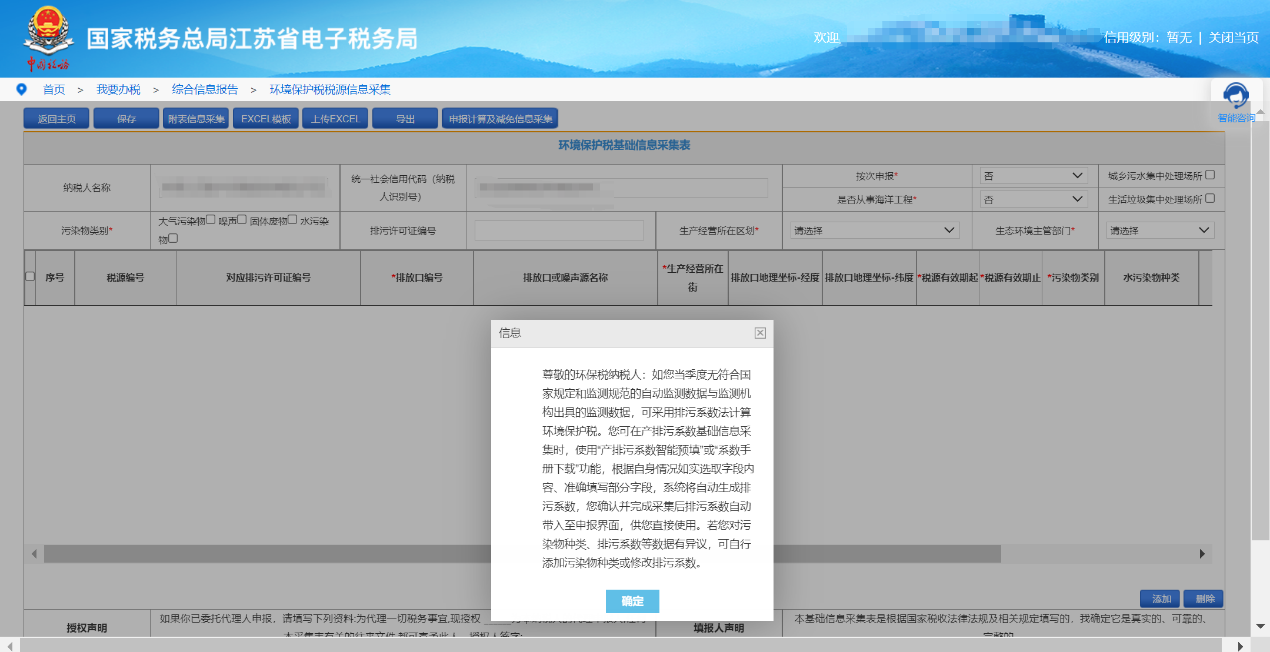
Task: Navigate to 综合信息报告 breadcrumb item
Action: [x=205, y=89]
